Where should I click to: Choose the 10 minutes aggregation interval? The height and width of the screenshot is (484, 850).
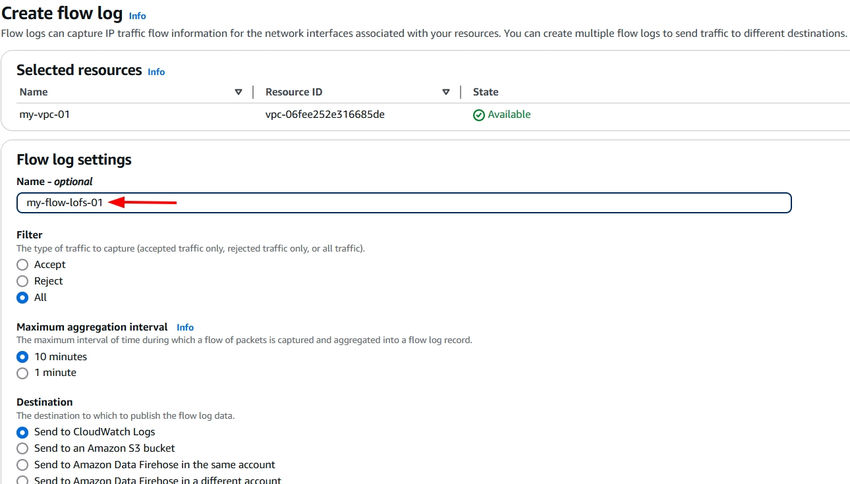coord(23,357)
